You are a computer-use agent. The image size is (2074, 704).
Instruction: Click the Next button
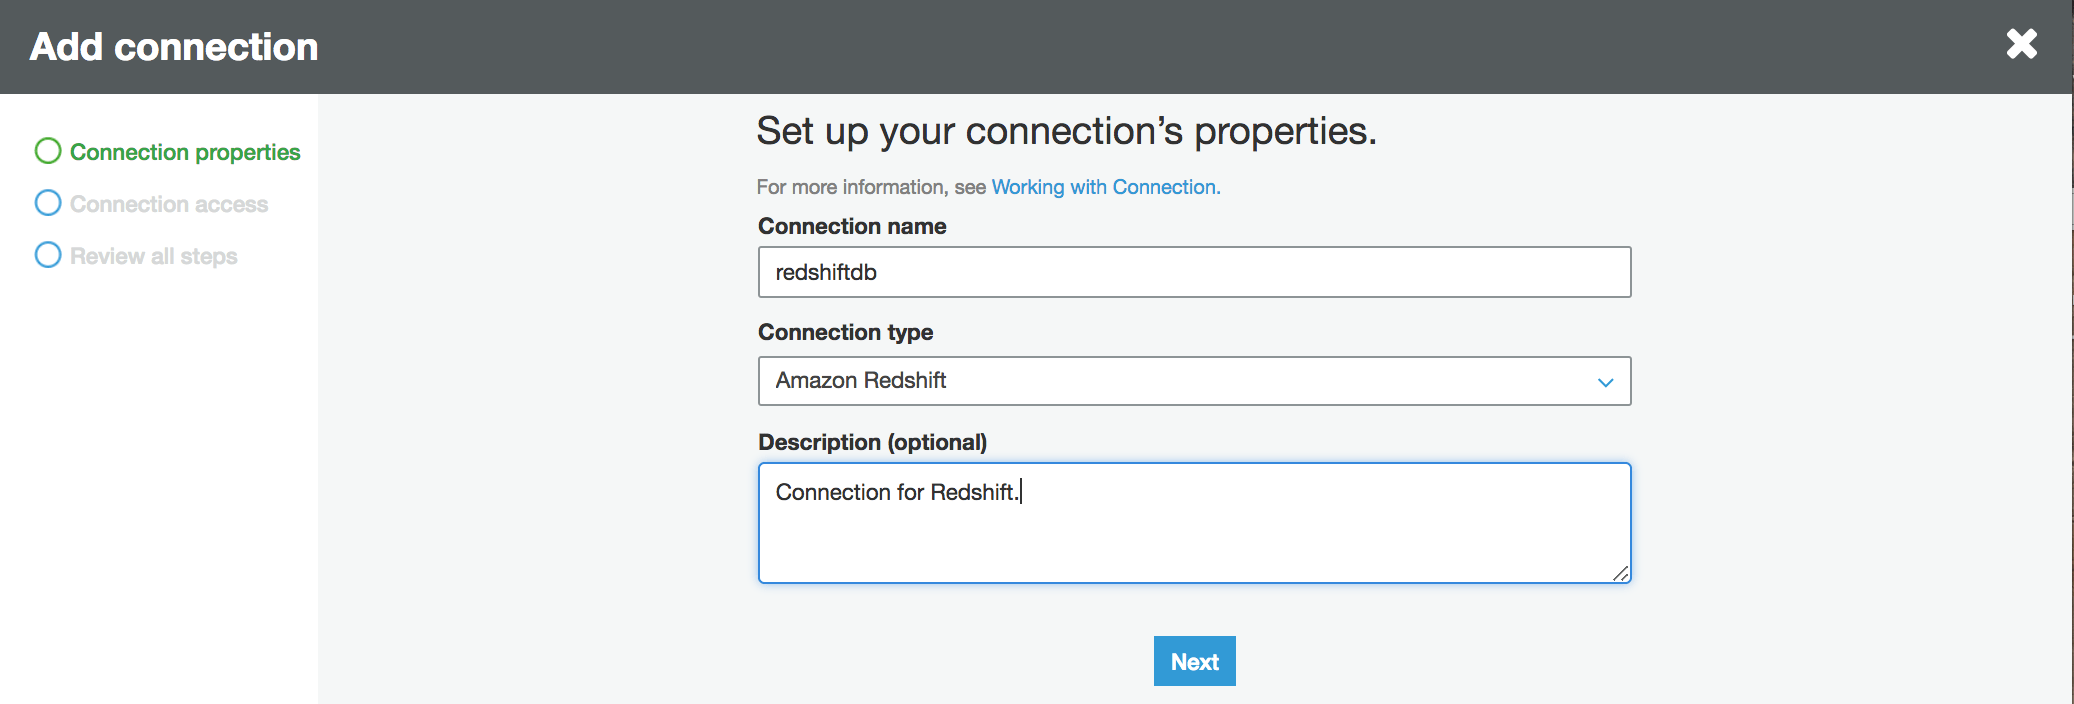tap(1194, 661)
